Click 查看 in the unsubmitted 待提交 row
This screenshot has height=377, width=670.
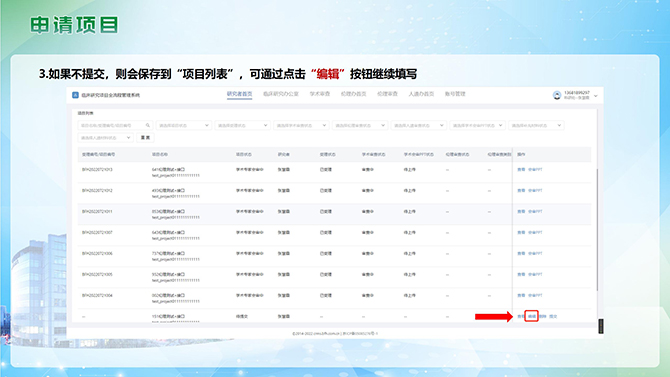[520, 316]
